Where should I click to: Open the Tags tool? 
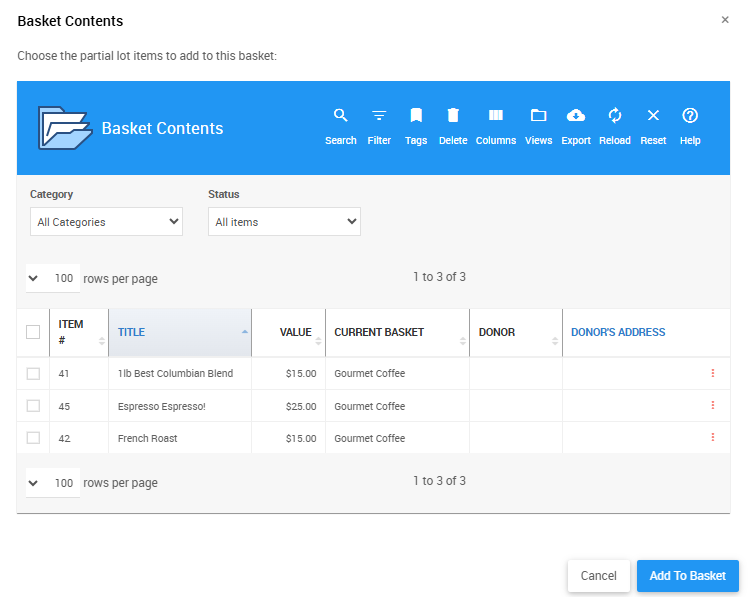(x=416, y=126)
